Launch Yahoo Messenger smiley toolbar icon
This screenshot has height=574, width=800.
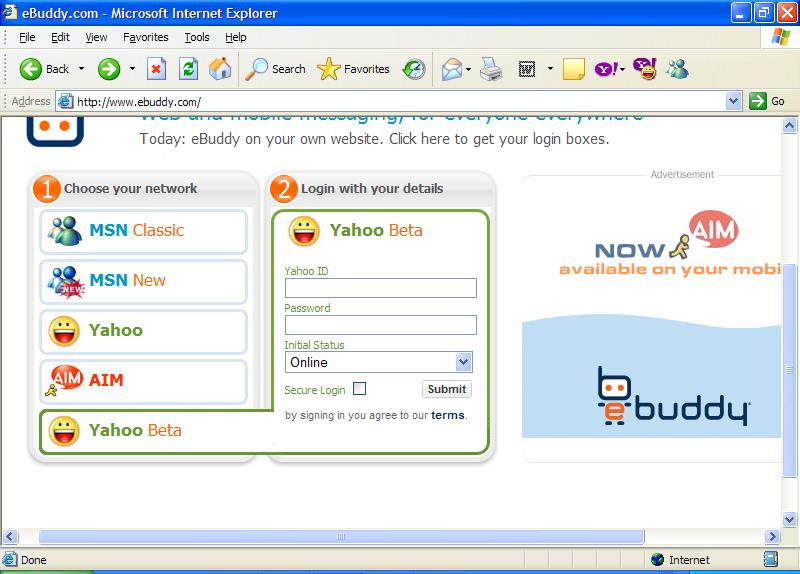645,68
